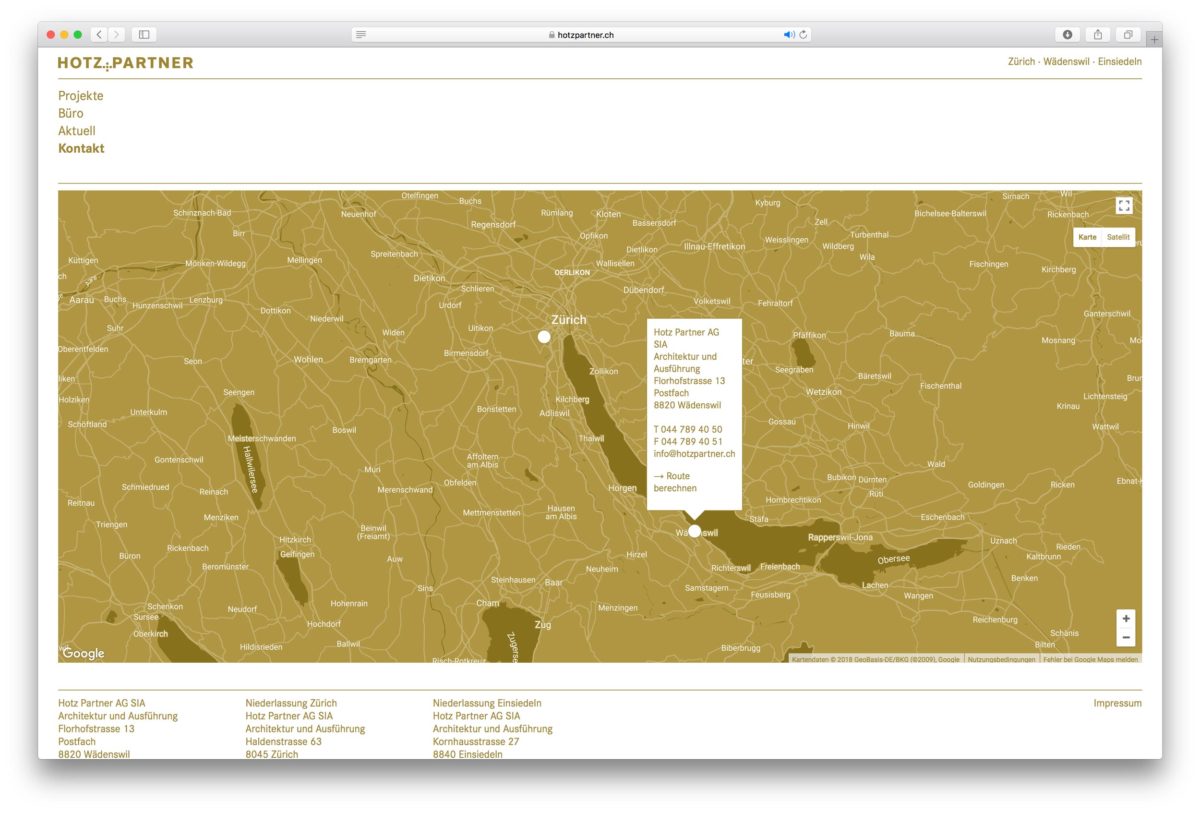Open Reader view icon in address bar

tap(361, 35)
